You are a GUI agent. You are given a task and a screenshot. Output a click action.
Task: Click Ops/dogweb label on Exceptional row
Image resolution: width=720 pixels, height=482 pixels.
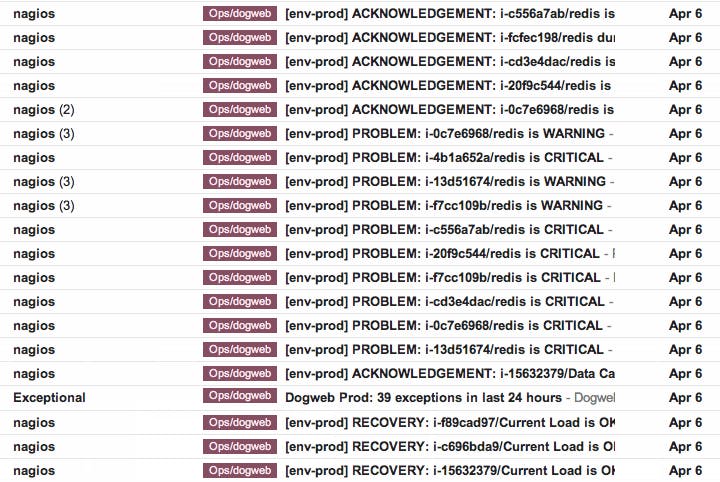point(240,396)
